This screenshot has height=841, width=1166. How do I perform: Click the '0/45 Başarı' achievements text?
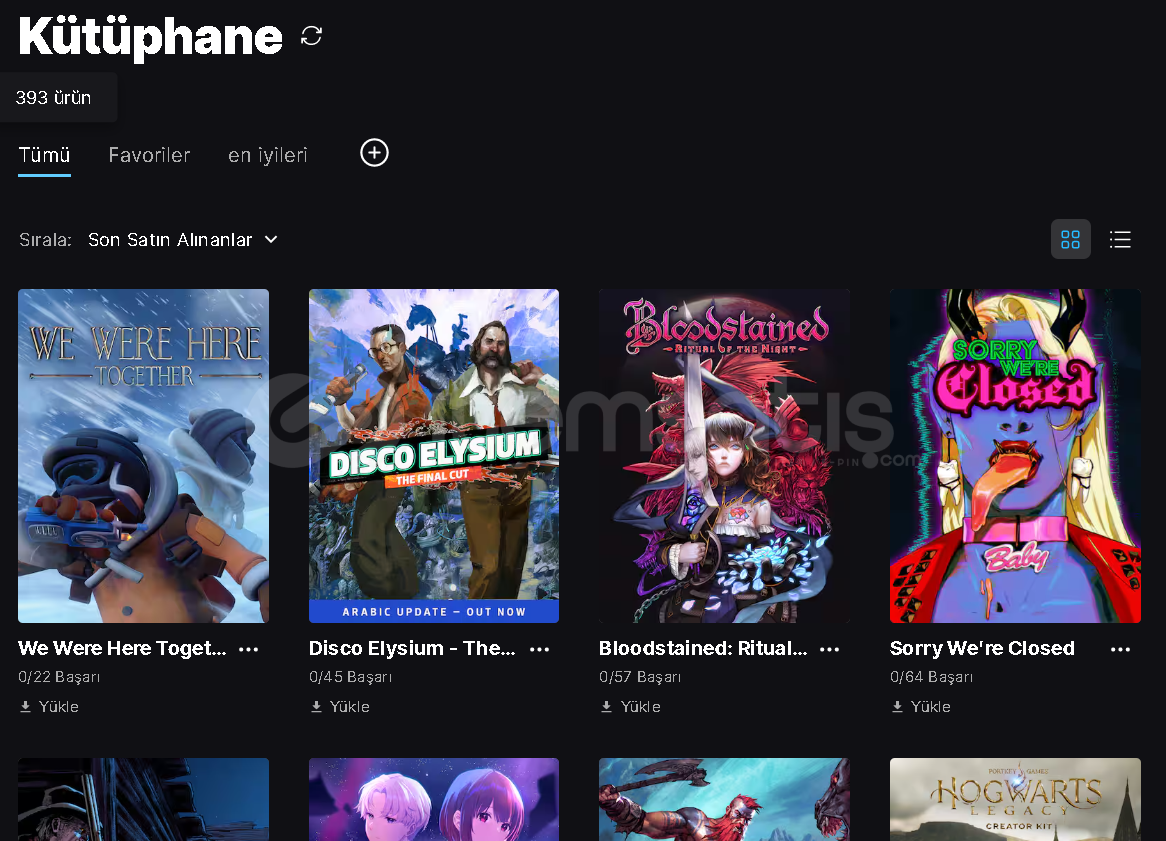pos(350,677)
